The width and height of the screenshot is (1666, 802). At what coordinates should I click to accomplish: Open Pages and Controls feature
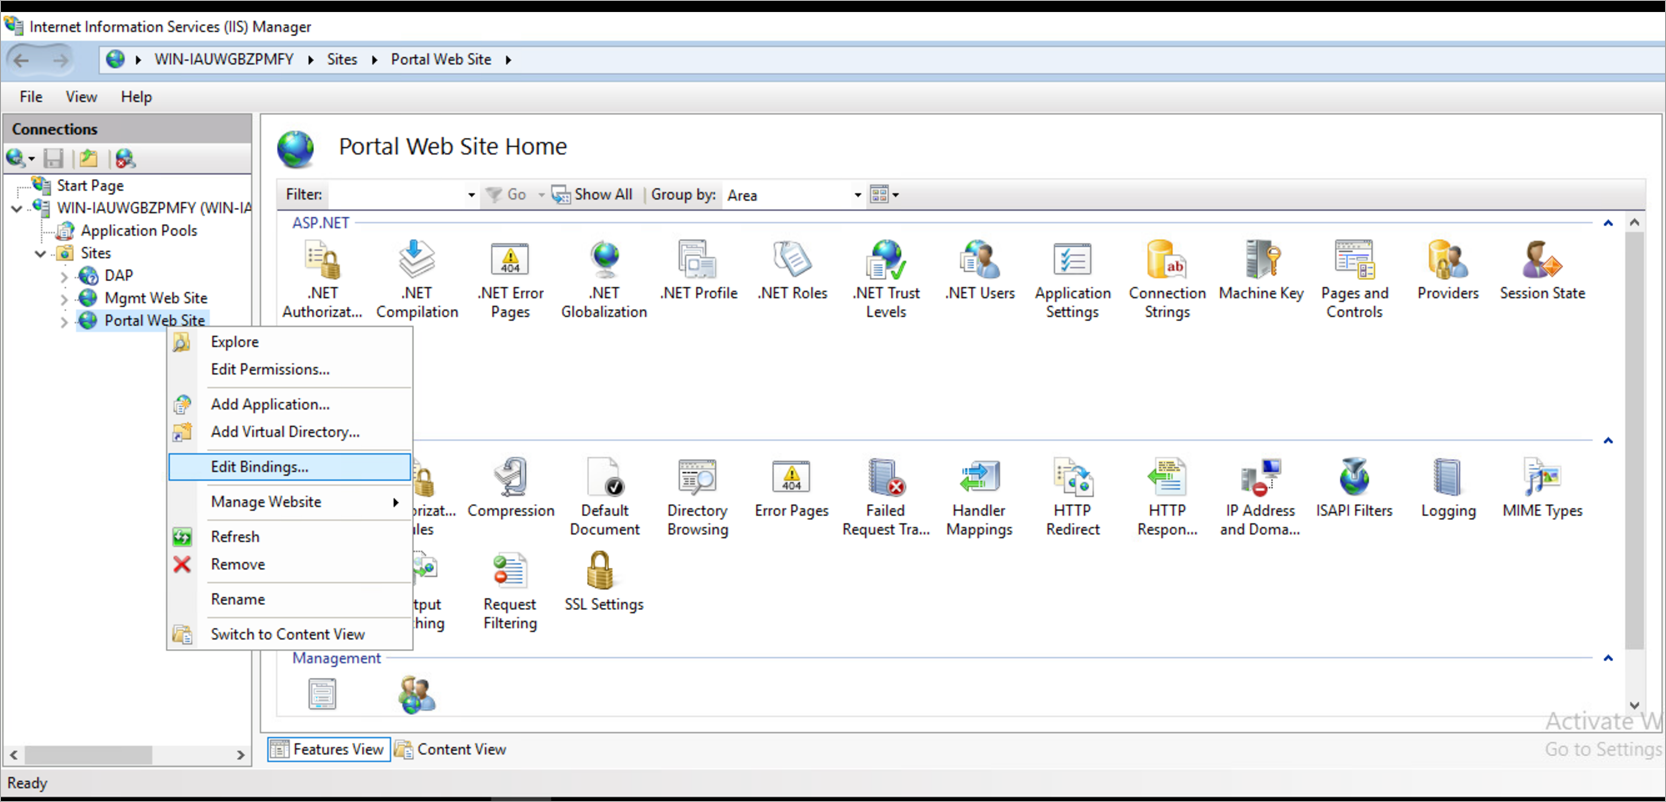pyautogui.click(x=1355, y=280)
